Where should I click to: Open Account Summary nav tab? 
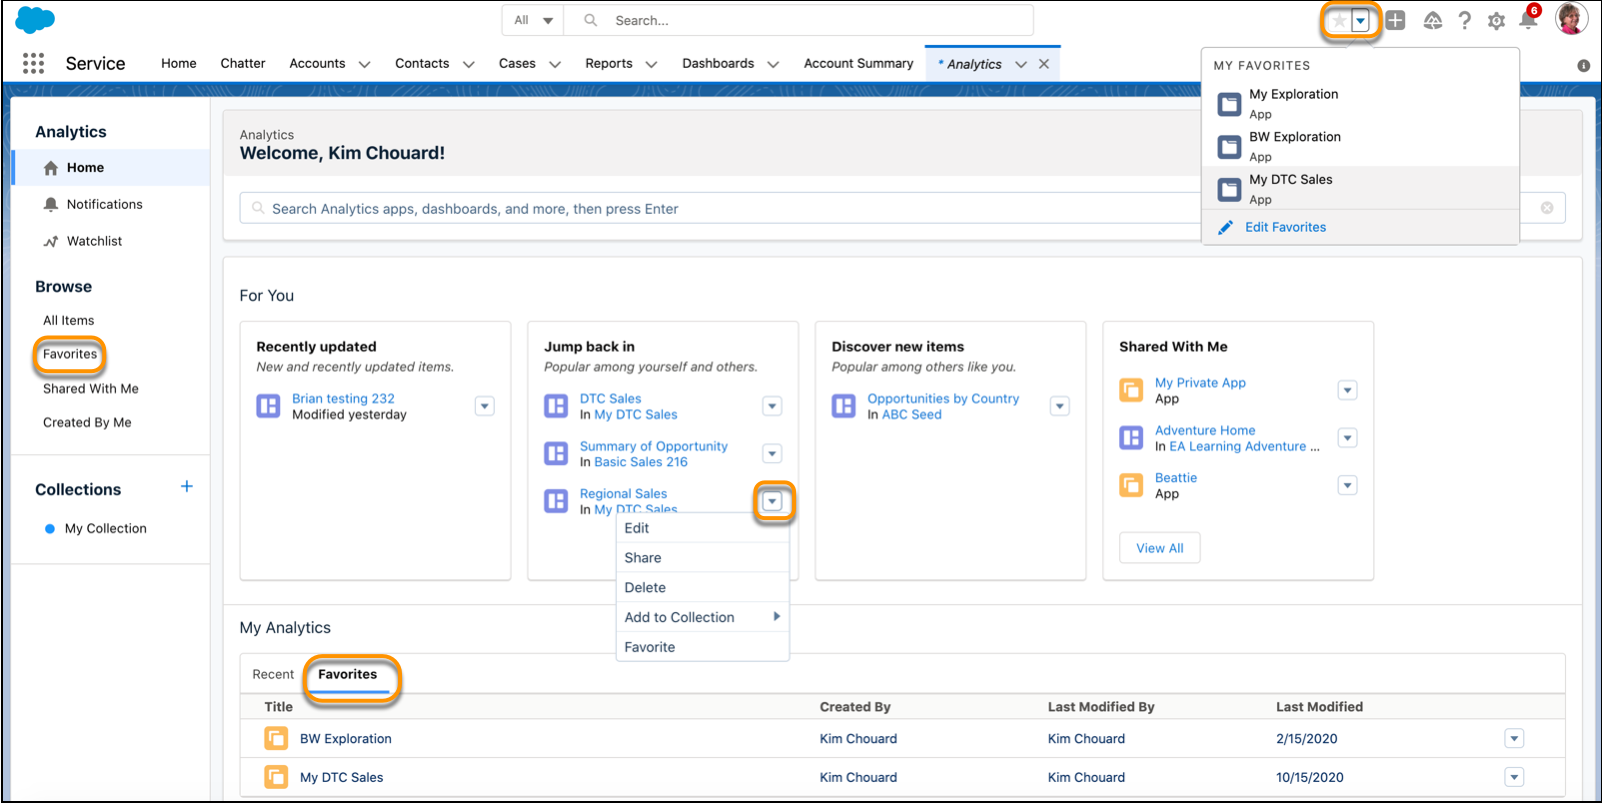859,63
